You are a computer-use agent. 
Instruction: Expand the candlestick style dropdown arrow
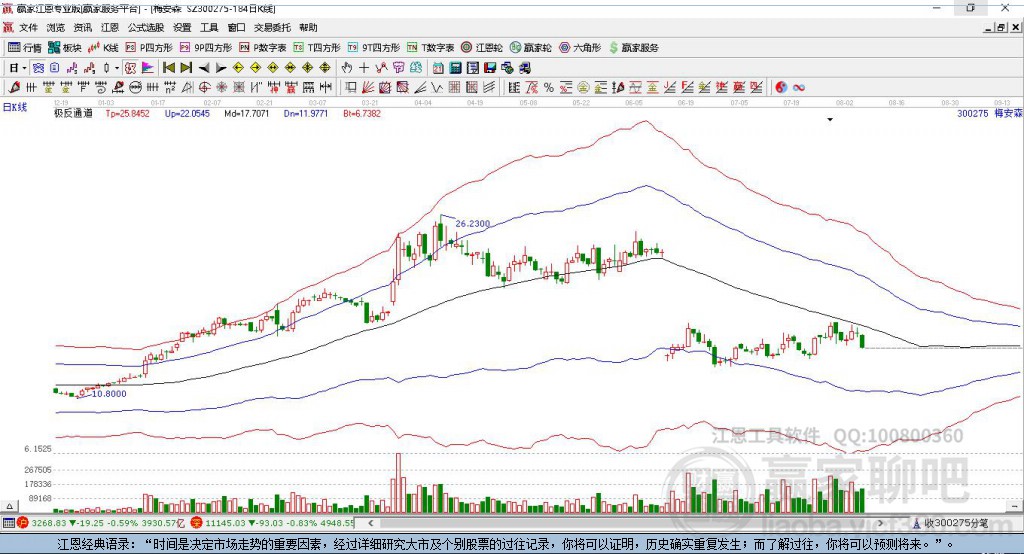117,68
